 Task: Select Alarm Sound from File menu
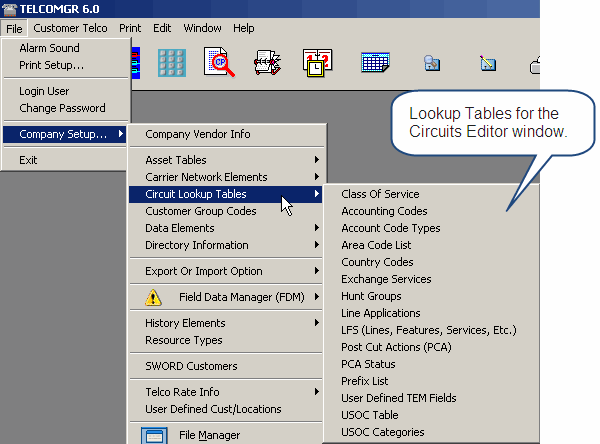click(65, 48)
